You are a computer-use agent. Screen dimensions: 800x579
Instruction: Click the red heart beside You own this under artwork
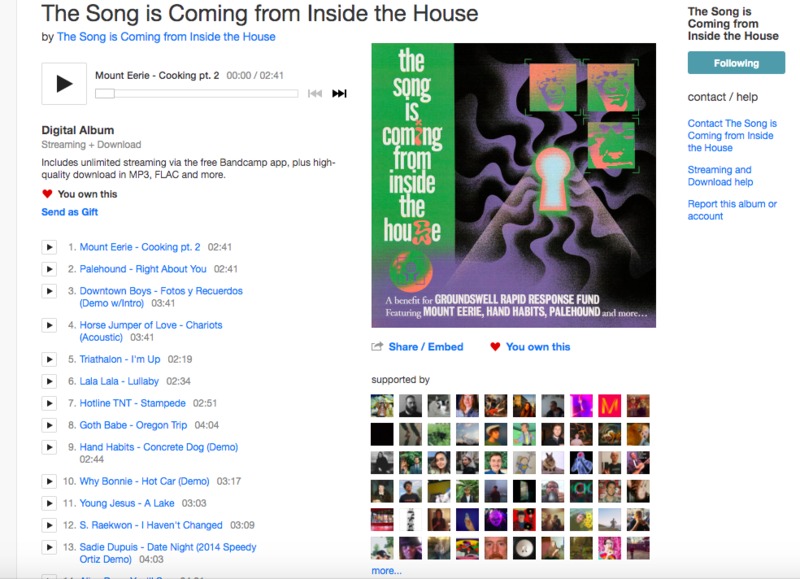pos(495,347)
